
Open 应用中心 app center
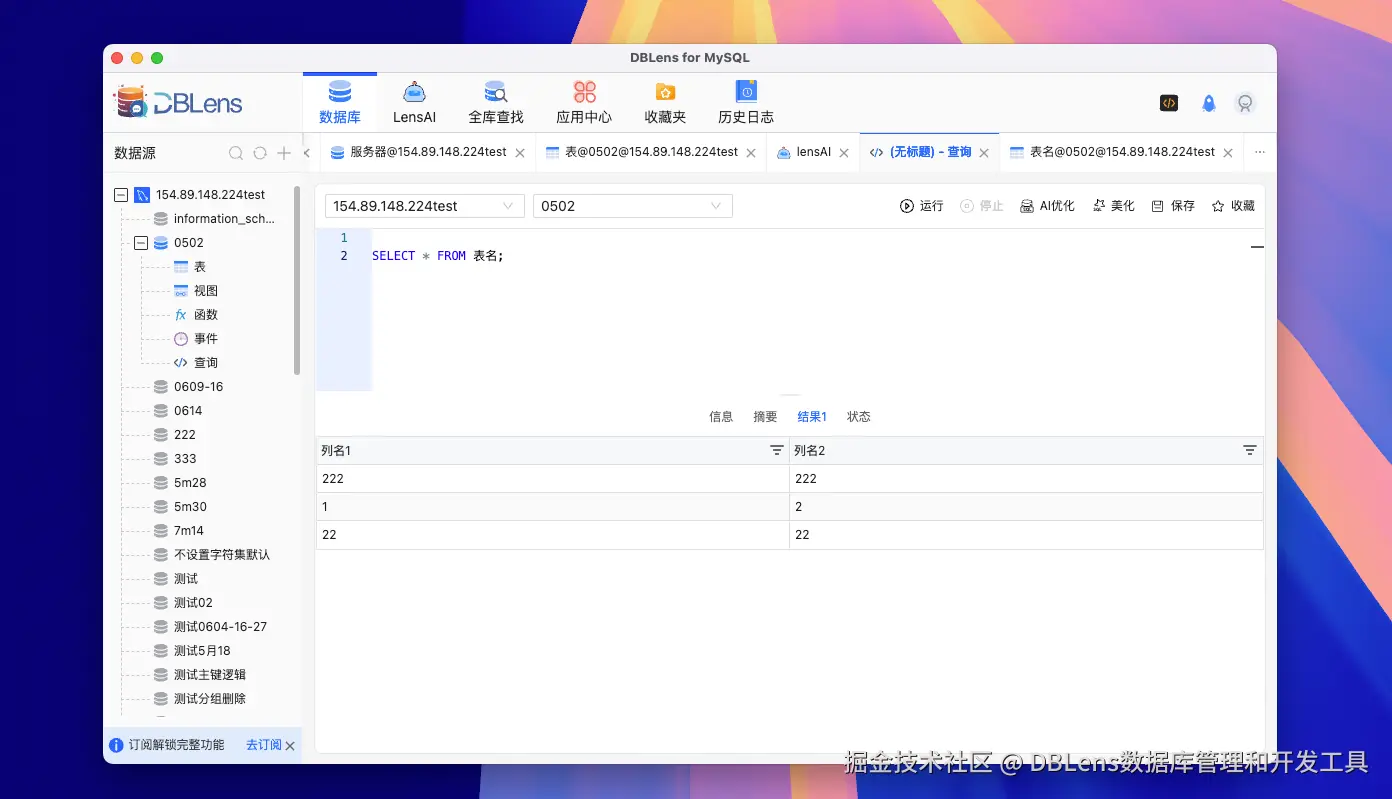click(x=584, y=104)
